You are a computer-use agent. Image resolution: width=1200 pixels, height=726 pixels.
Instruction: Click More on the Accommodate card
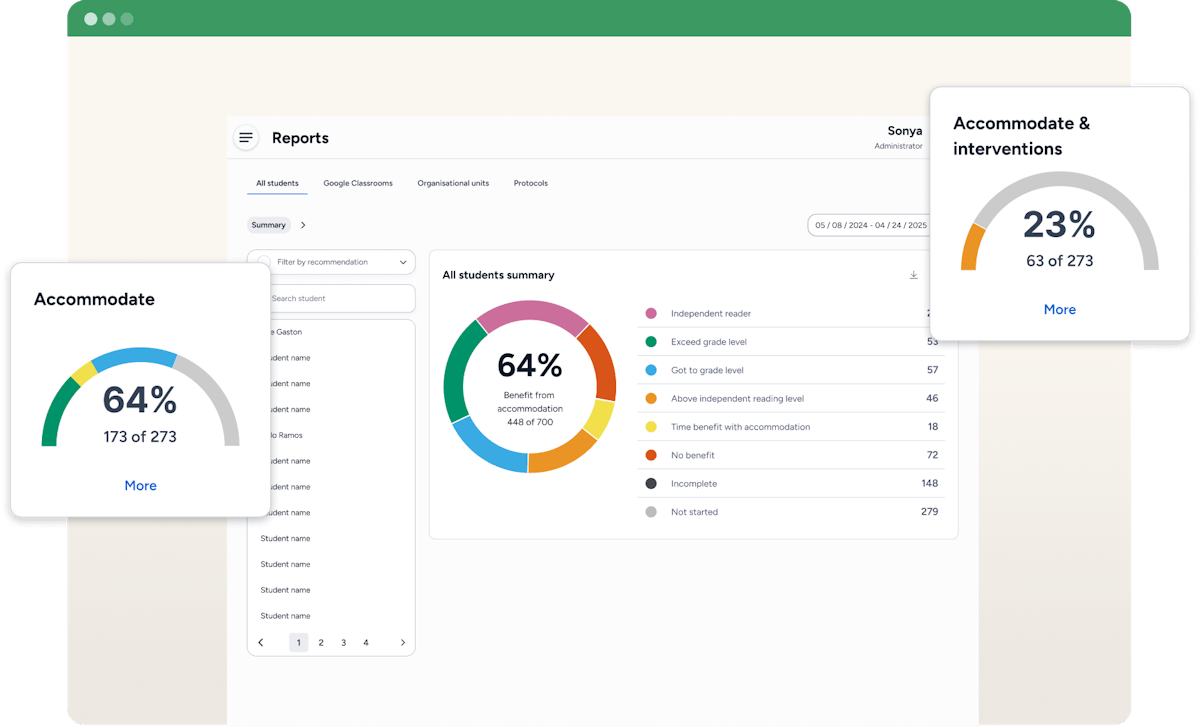point(140,486)
